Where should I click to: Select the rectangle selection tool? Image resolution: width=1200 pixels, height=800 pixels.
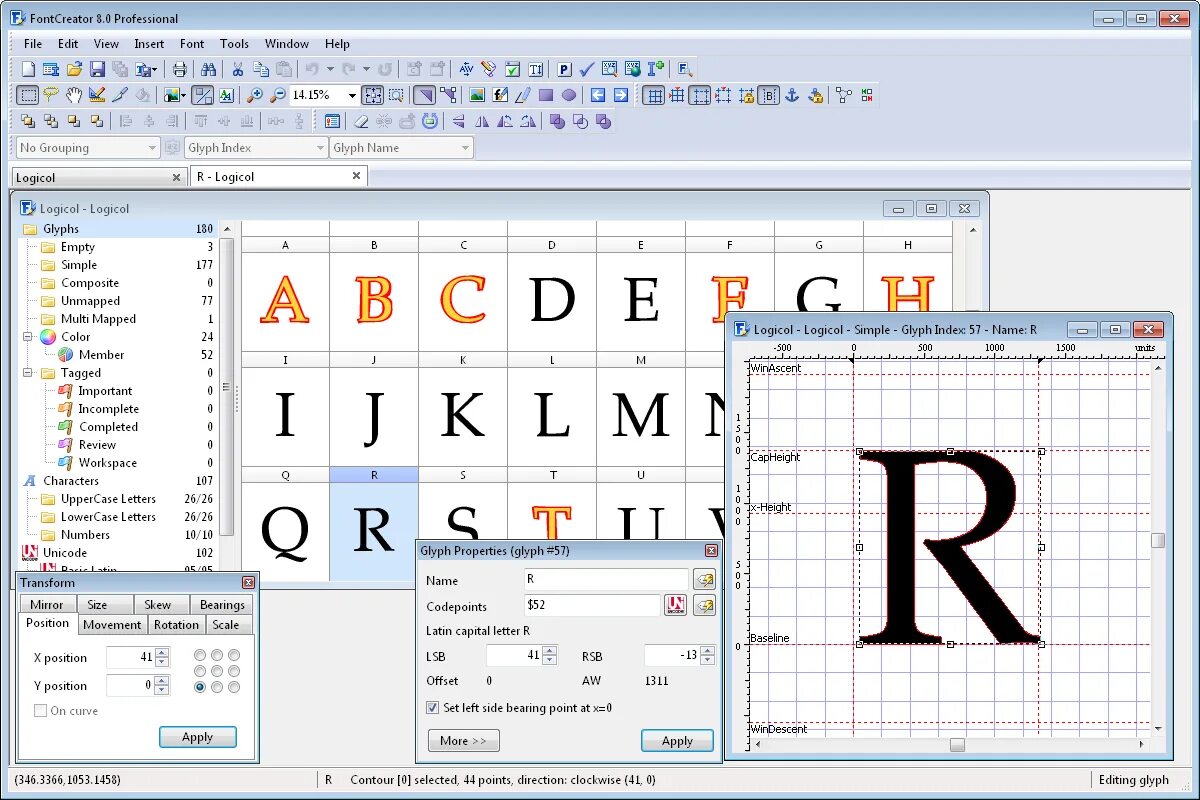pyautogui.click(x=28, y=95)
